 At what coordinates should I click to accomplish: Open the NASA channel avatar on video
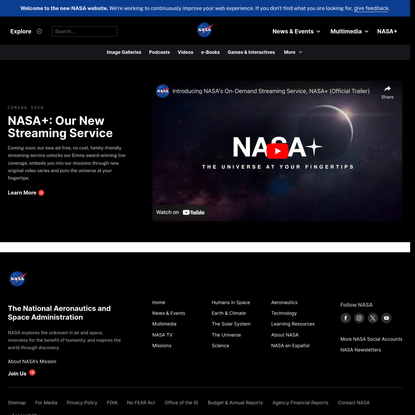(163, 91)
